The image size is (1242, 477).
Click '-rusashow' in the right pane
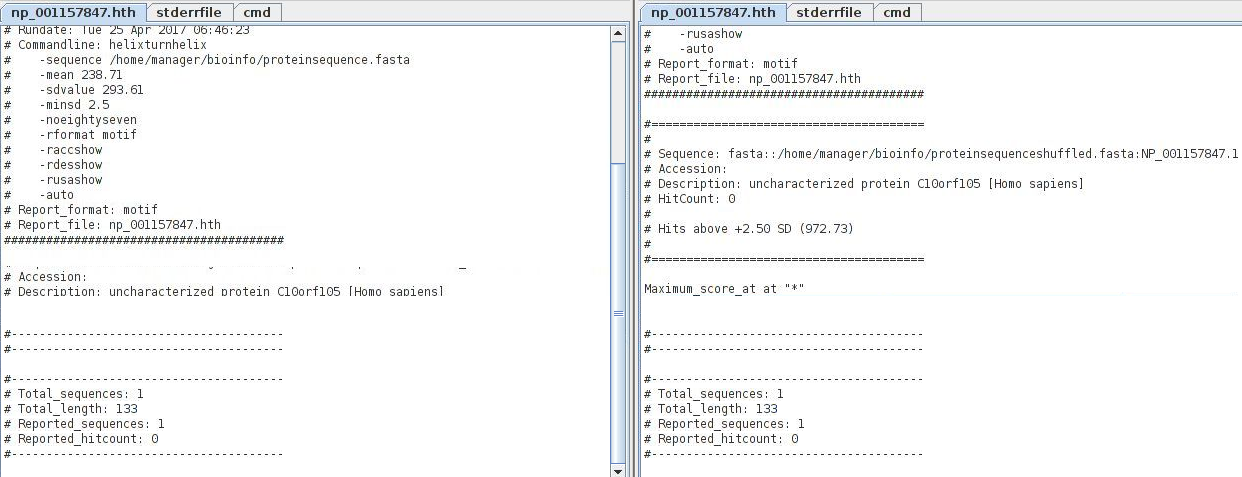click(711, 34)
